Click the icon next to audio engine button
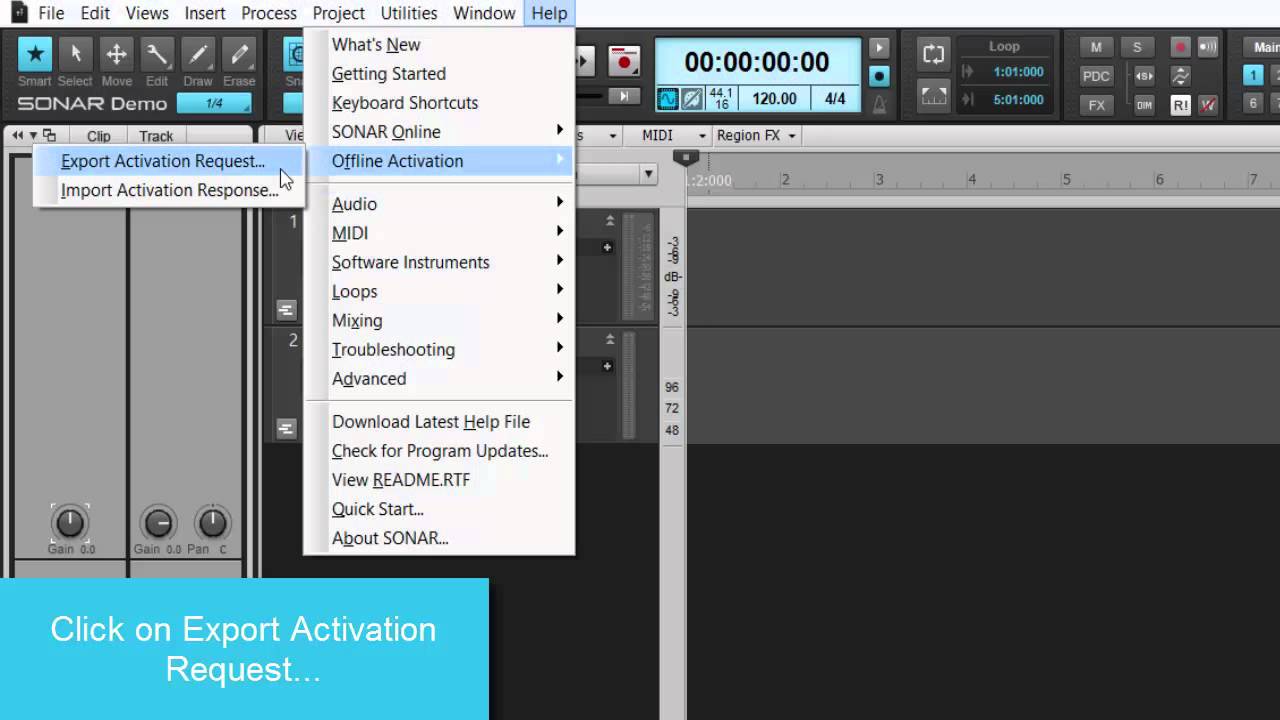The height and width of the screenshot is (720, 1280). pos(692,99)
